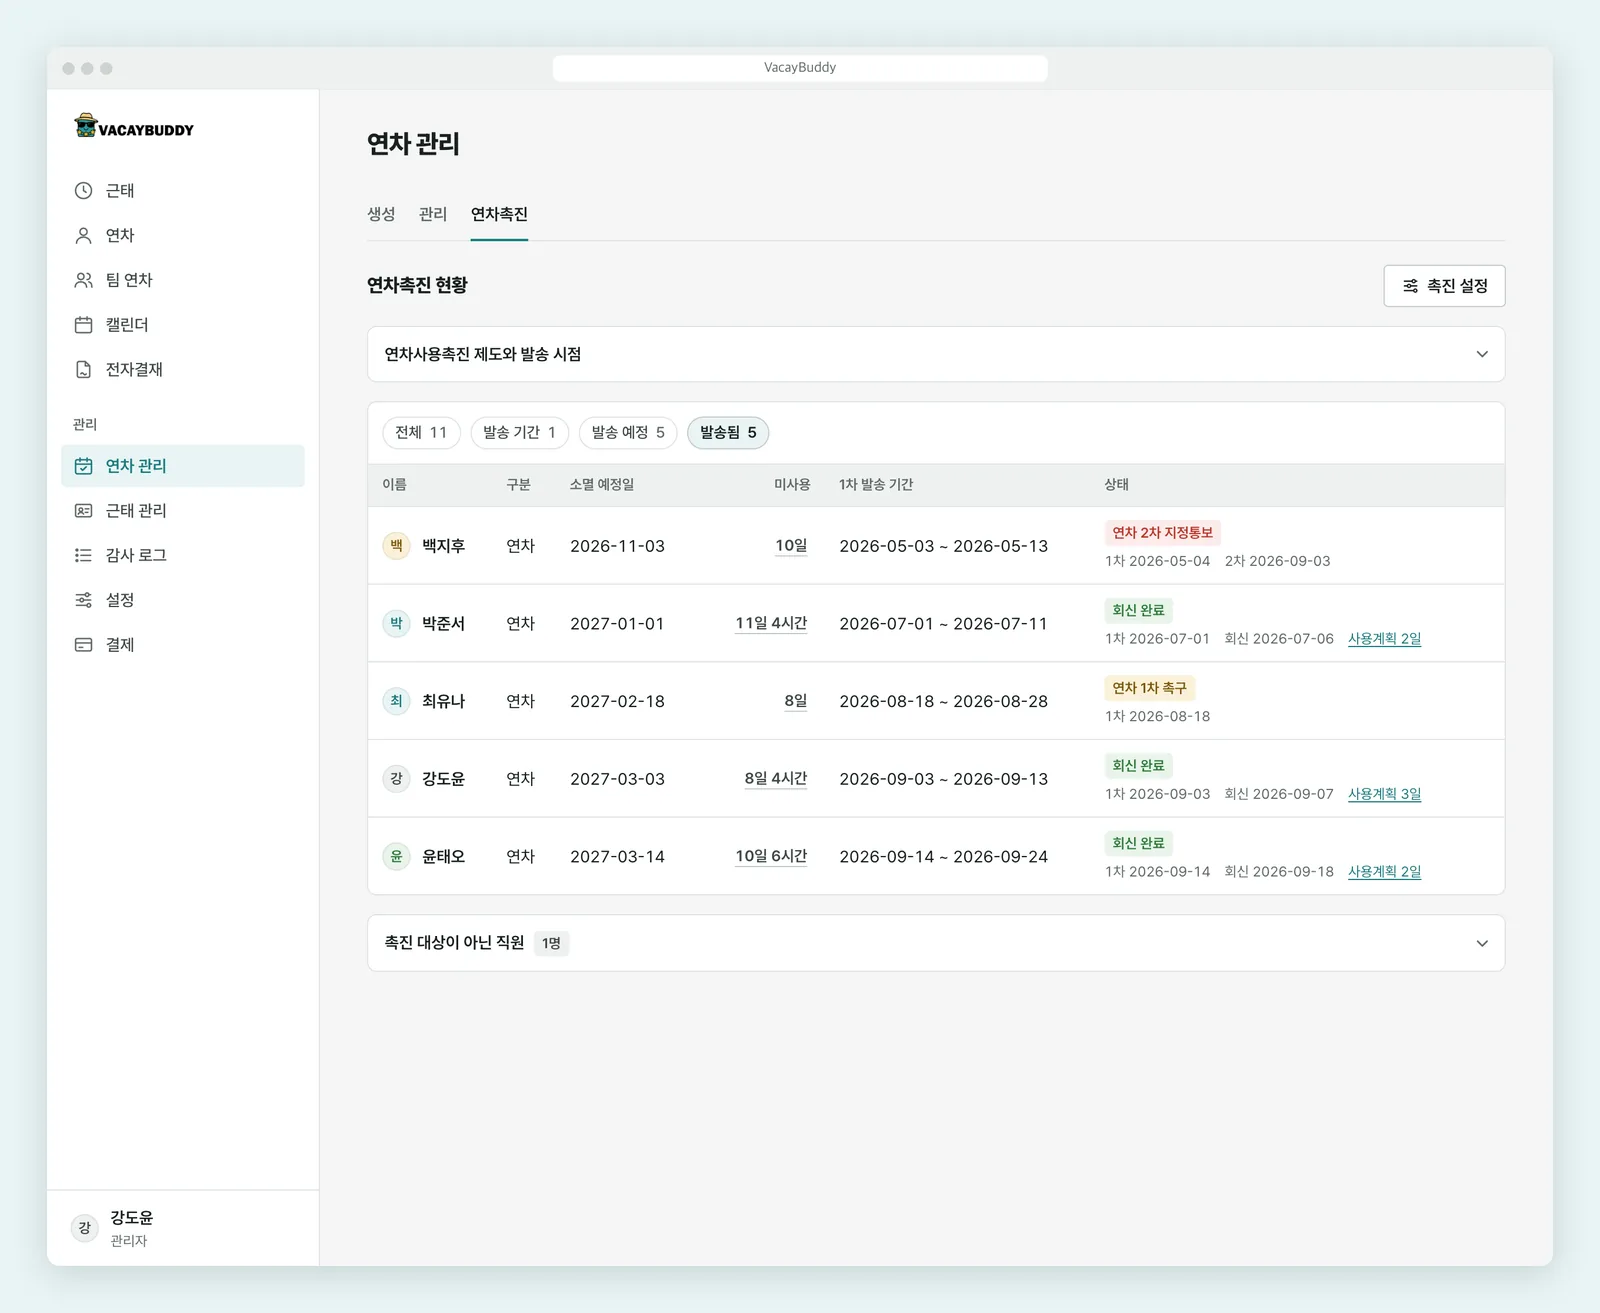Viewport: 1600px width, 1313px height.
Task: Click 촉진 설정 button
Action: click(1444, 286)
